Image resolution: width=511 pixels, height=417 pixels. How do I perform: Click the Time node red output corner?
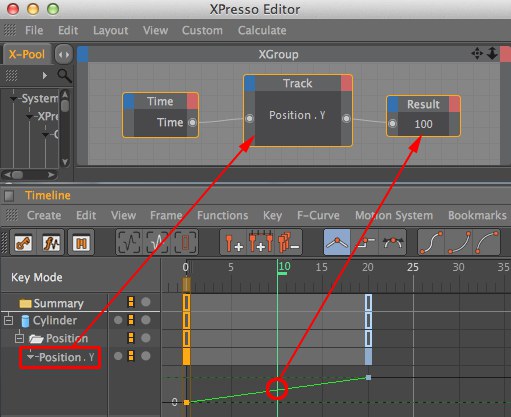pos(192,101)
